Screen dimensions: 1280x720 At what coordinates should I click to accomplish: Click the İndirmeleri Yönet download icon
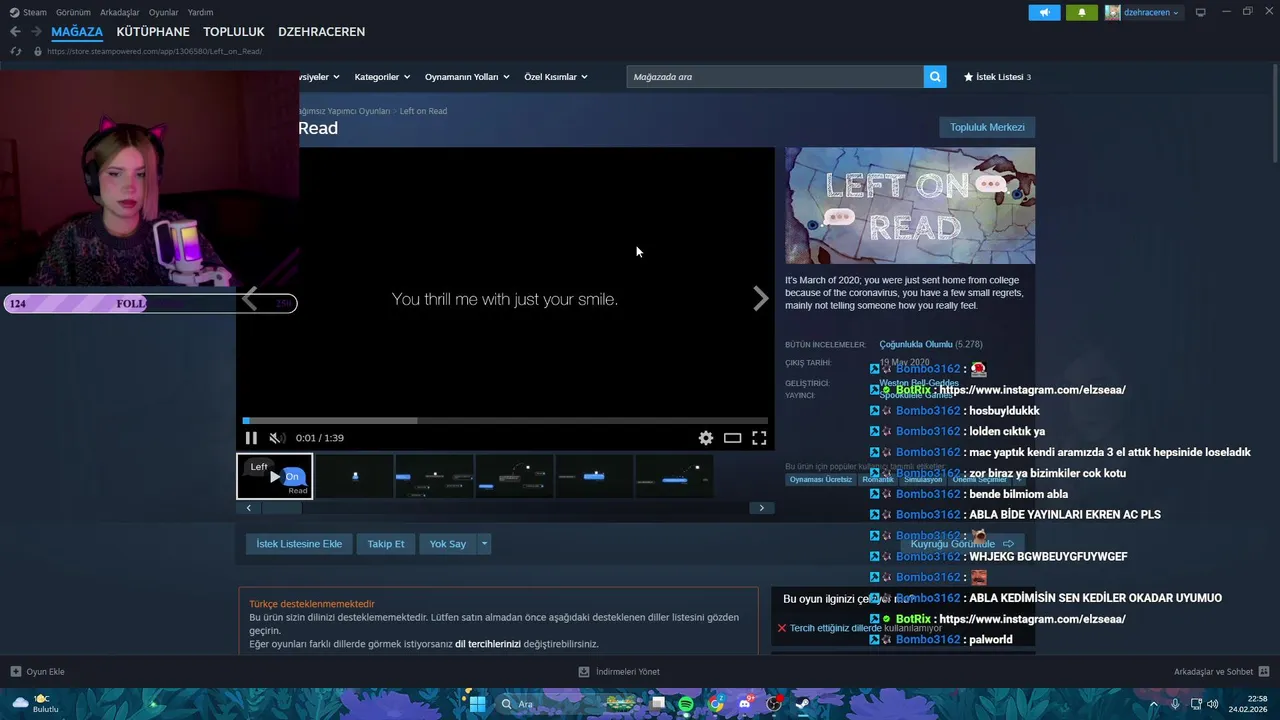[x=584, y=672]
